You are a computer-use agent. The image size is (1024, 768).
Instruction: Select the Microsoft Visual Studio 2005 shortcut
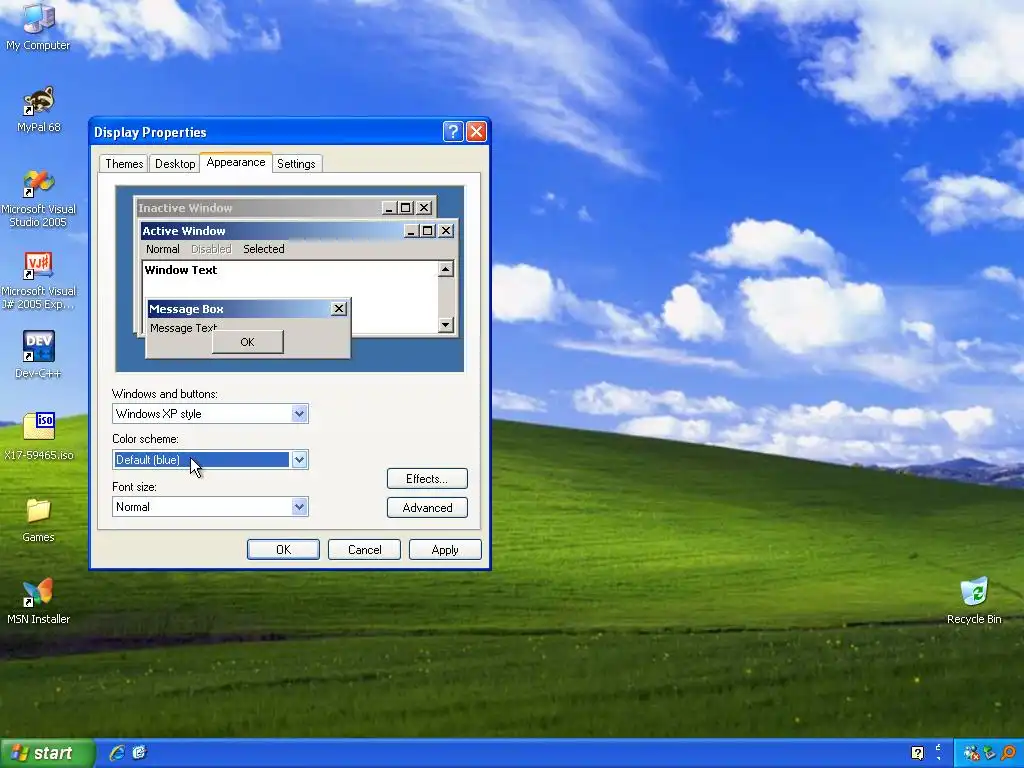(x=38, y=199)
